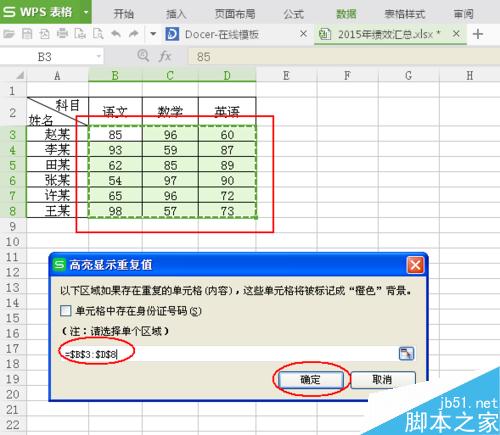Click the magnifier page preview icon
Screen dimensions: 500x435
pos(98,34)
